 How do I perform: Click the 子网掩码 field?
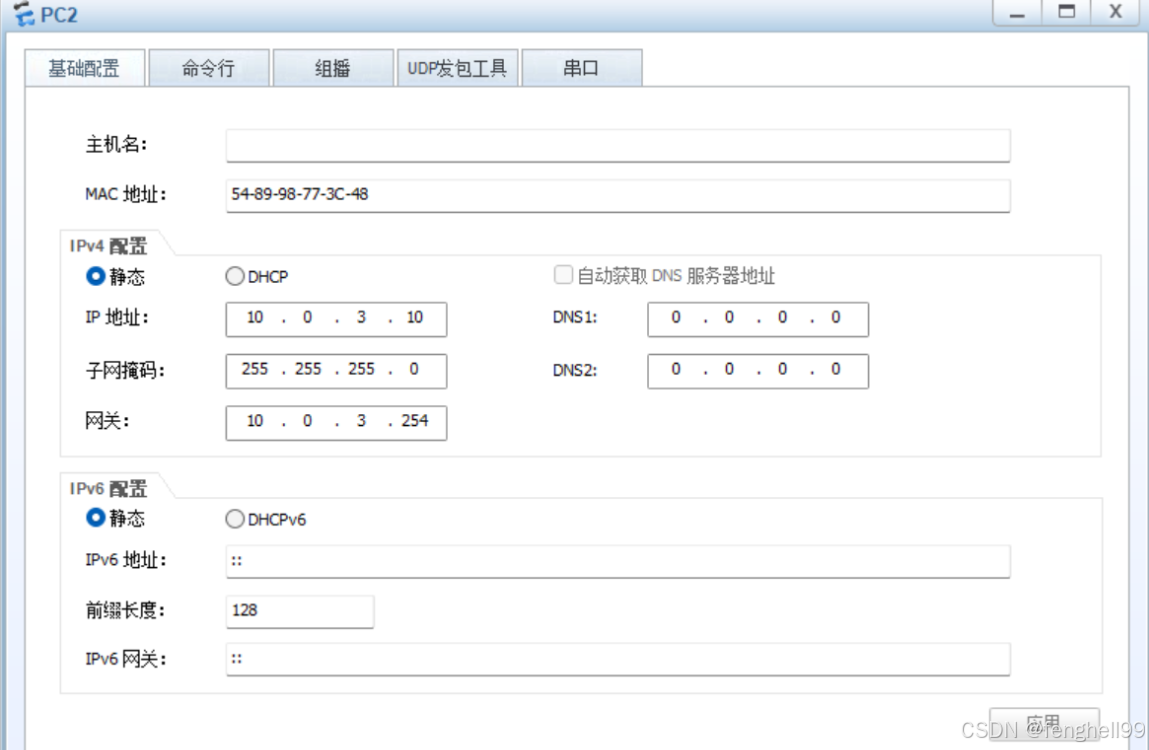click(336, 371)
